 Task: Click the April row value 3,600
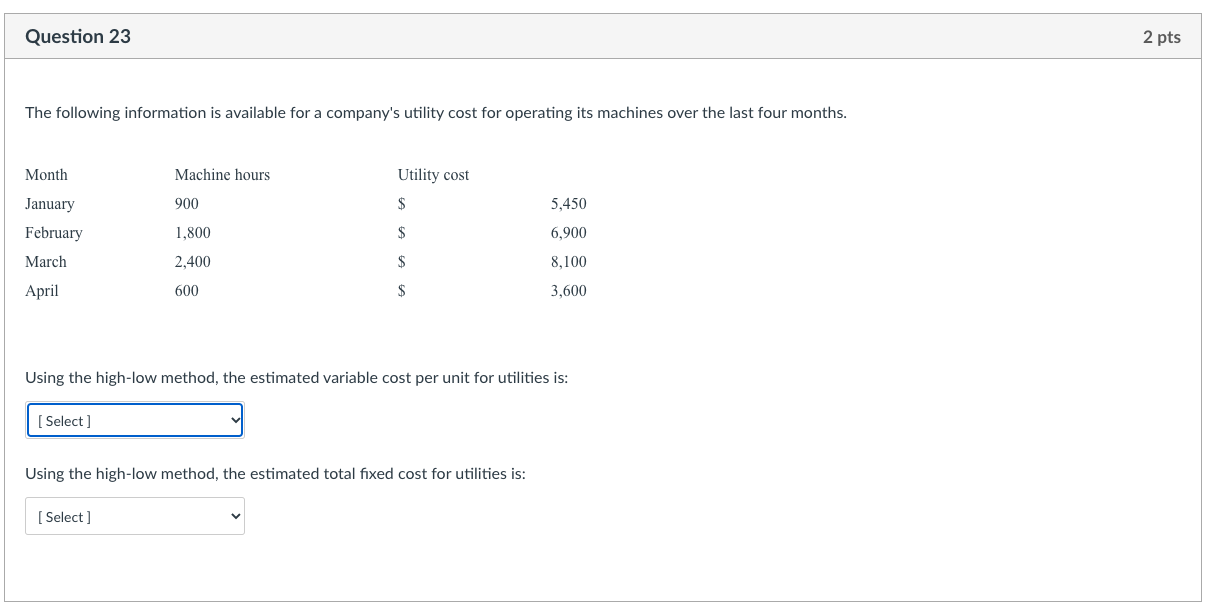click(568, 290)
